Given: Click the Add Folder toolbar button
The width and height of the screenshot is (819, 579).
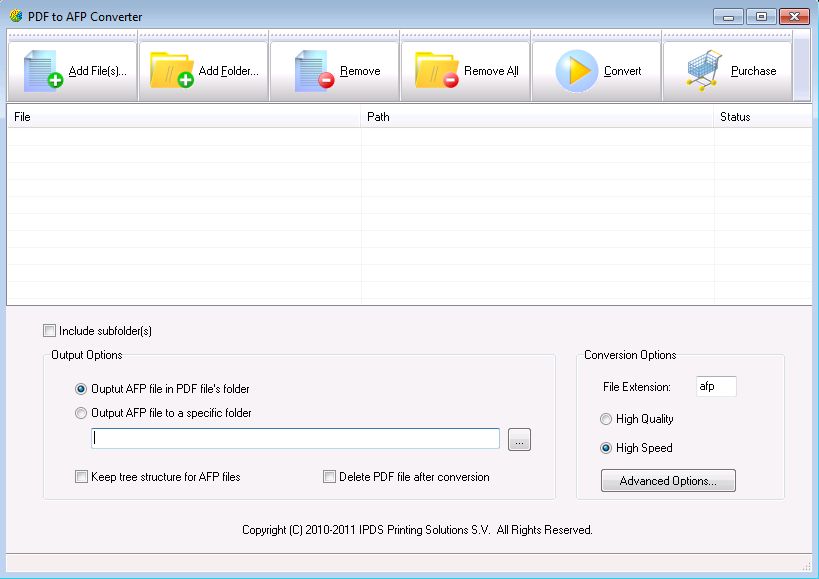Looking at the screenshot, I should tap(204, 70).
